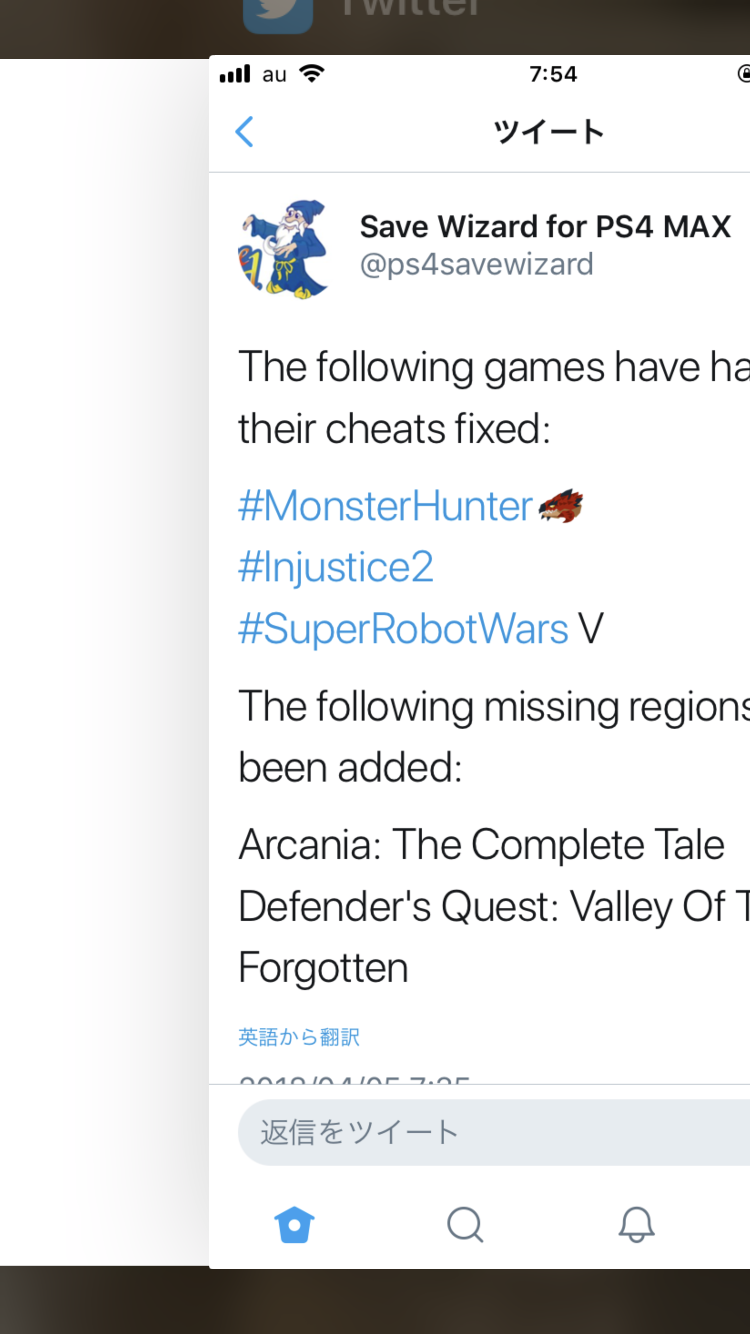The width and height of the screenshot is (750, 1334).
Task: Tap the Save Wizard for PS4 MAX name
Action: [545, 227]
